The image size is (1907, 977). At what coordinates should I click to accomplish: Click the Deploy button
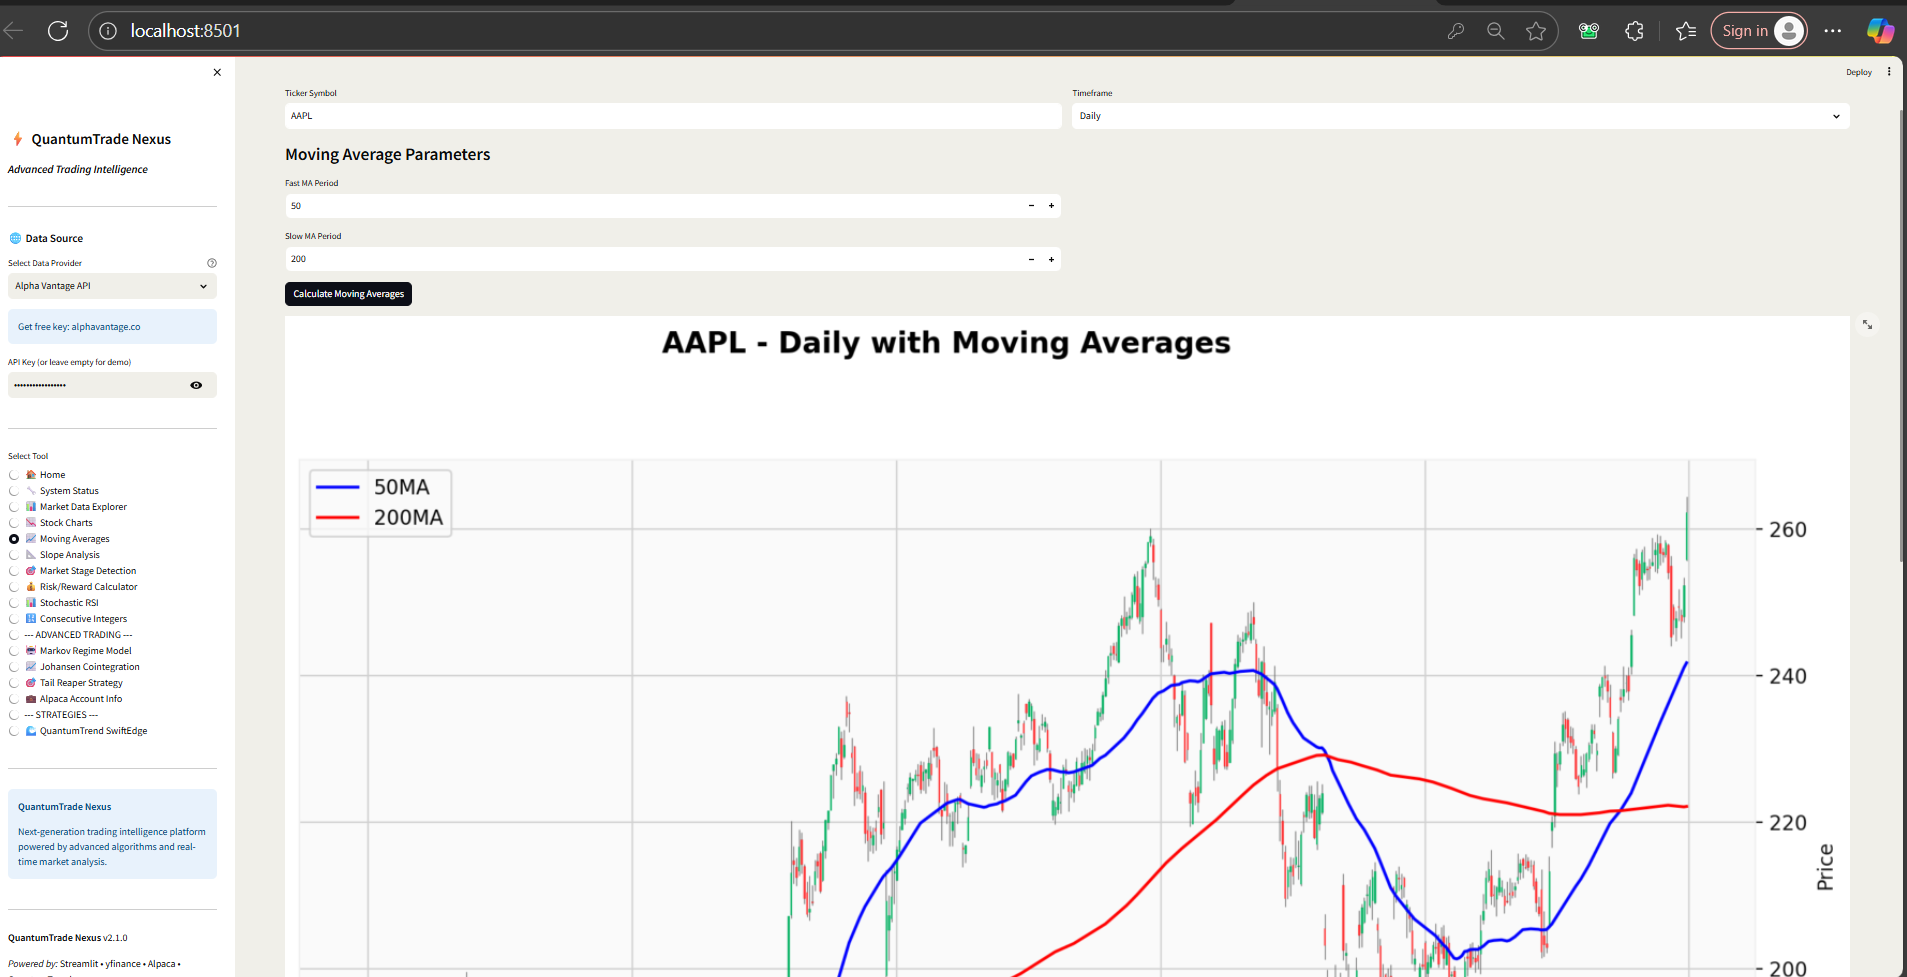pos(1858,72)
